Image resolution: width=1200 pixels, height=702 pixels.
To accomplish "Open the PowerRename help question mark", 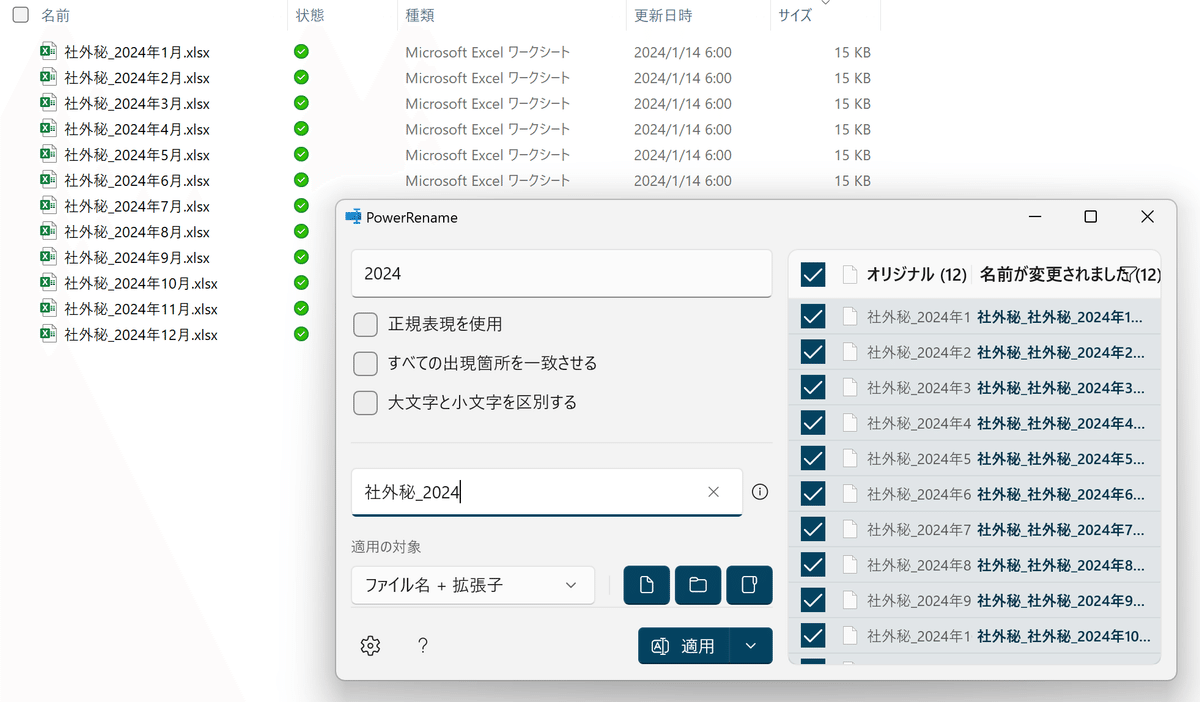I will click(x=423, y=646).
